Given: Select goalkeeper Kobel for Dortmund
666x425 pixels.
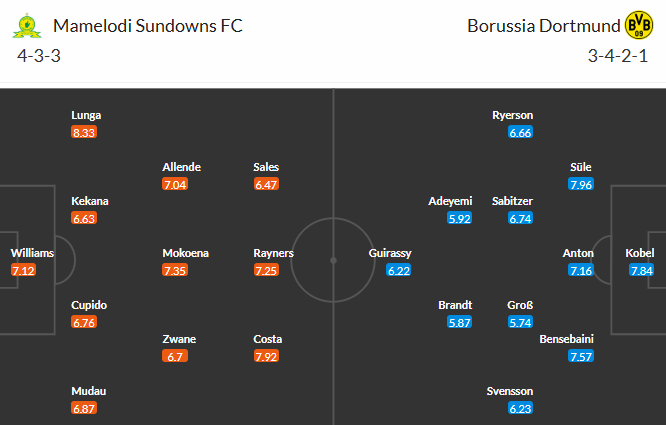Looking at the screenshot, I should pyautogui.click(x=641, y=253).
